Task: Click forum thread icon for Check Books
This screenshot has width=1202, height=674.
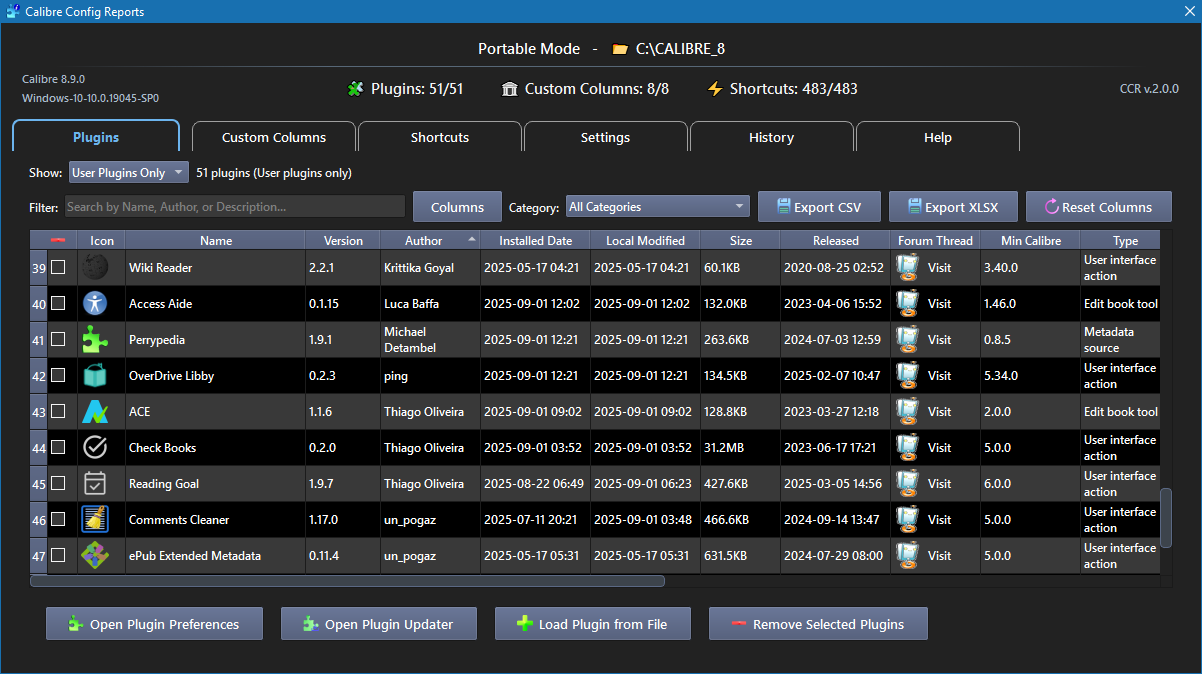Action: (x=907, y=448)
